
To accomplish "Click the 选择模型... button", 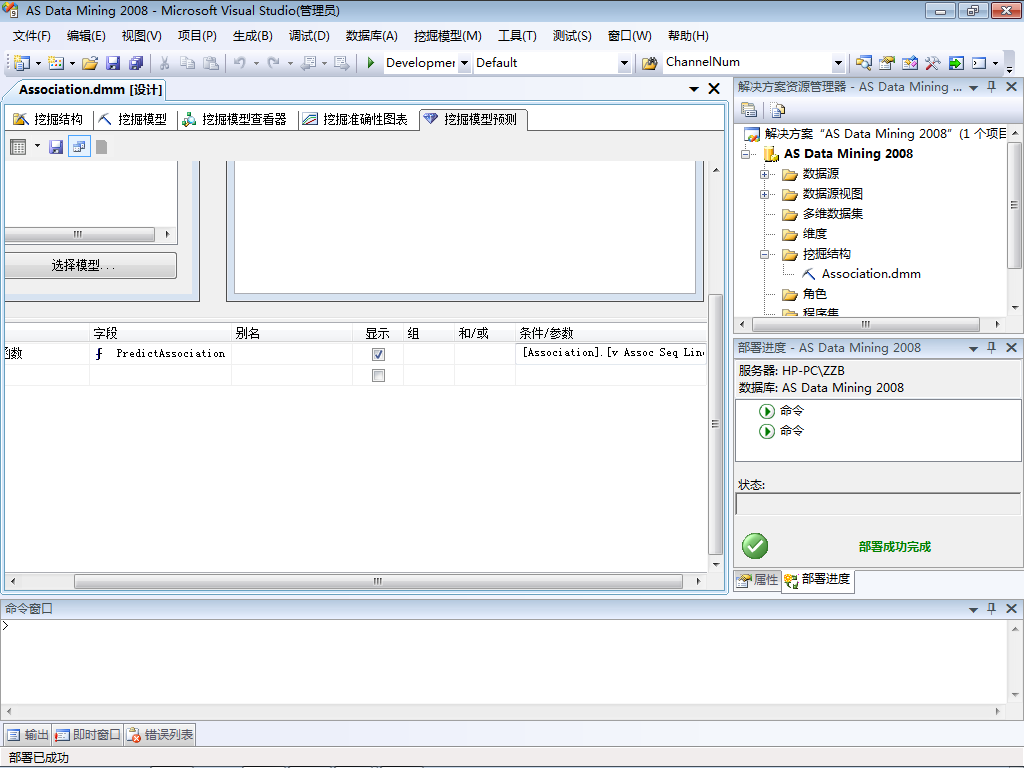I will click(89, 265).
